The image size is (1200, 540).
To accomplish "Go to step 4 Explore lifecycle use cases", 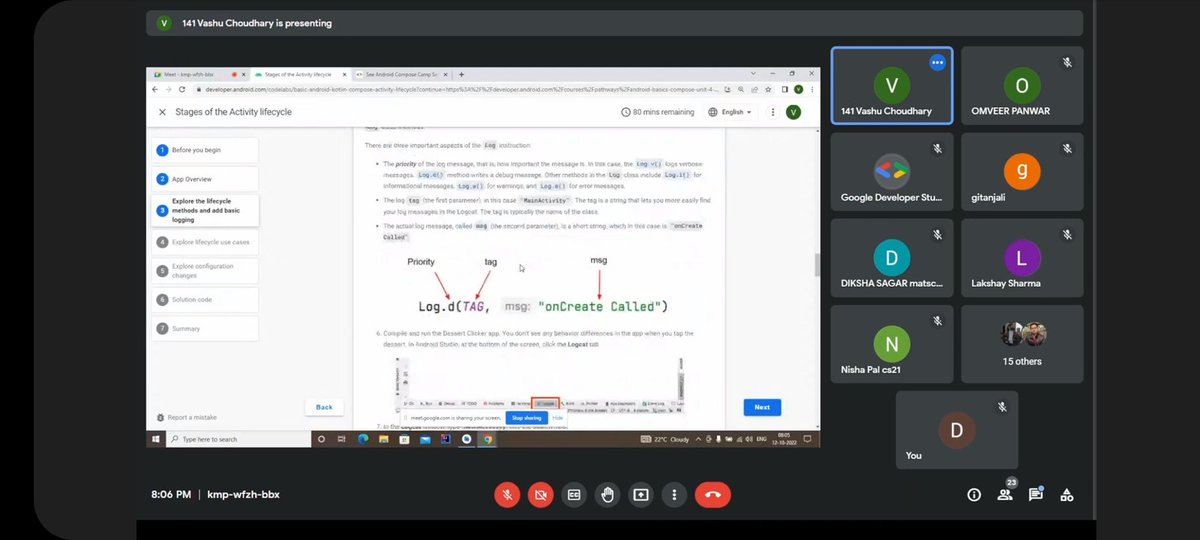I will tap(204, 242).
